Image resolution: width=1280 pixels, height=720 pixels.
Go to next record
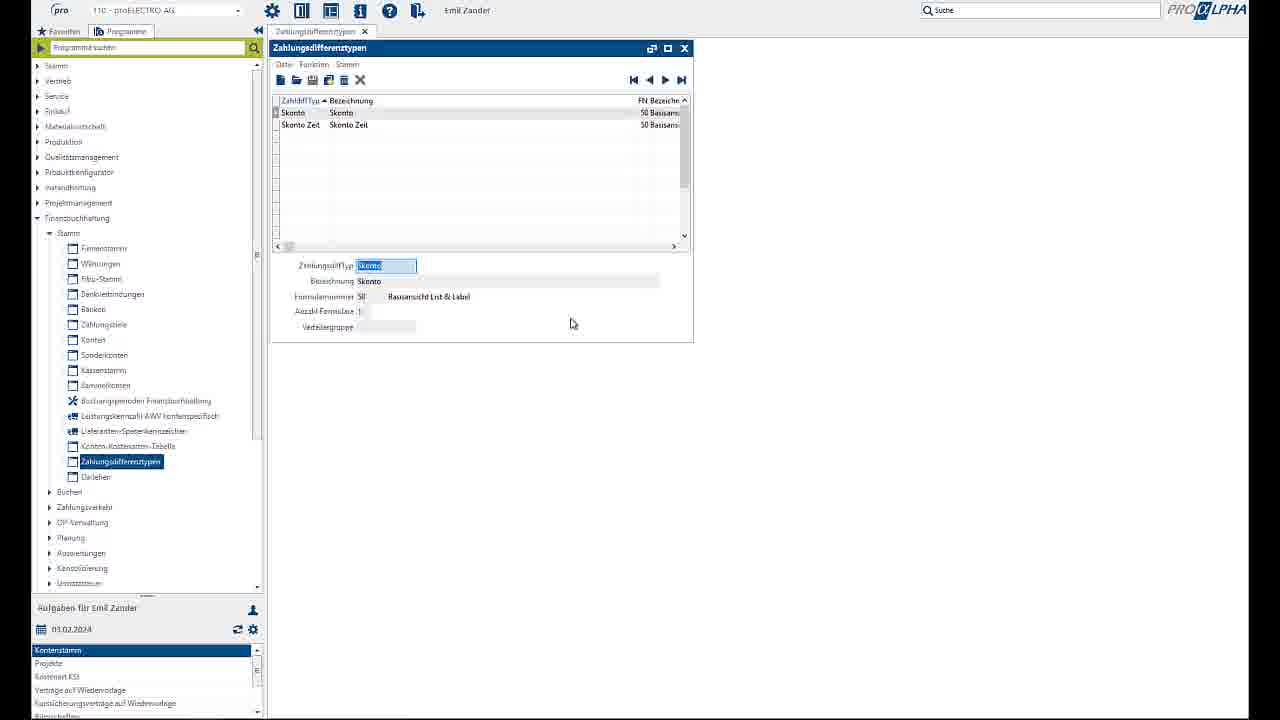point(666,80)
